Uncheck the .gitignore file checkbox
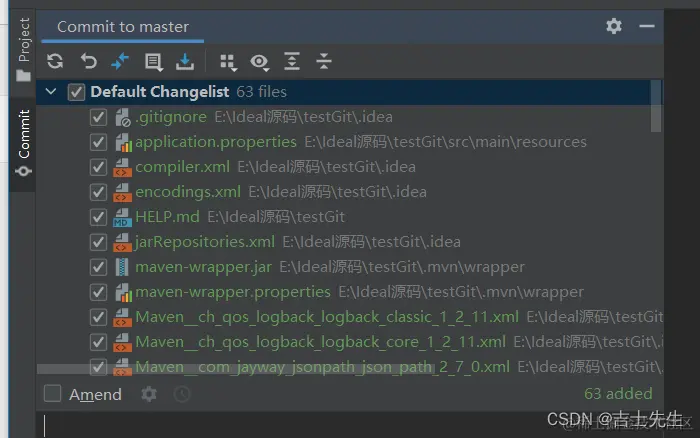This screenshot has width=700, height=438. [x=98, y=117]
